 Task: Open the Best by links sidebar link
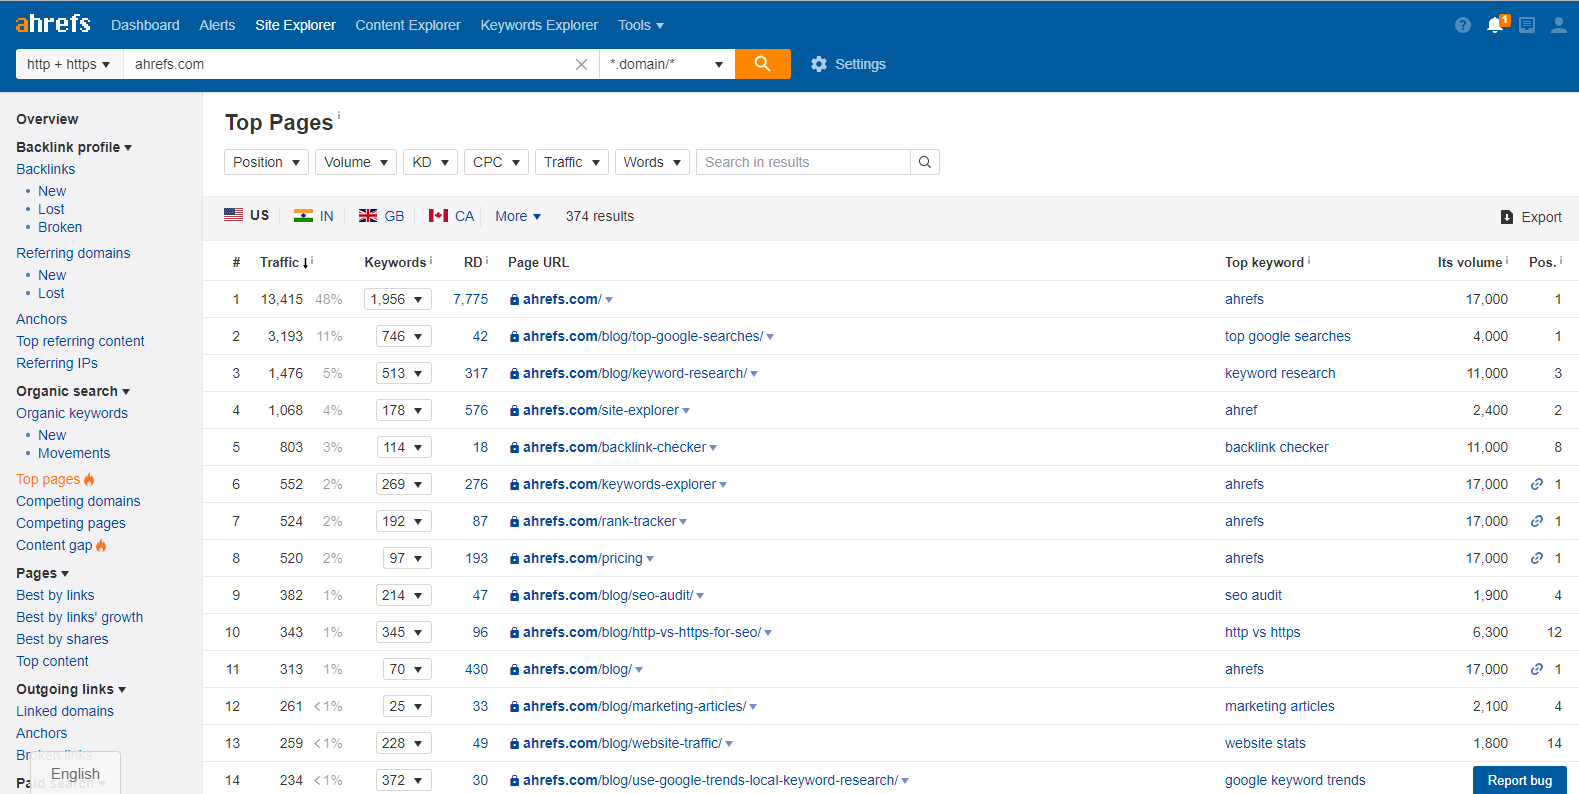[55, 595]
